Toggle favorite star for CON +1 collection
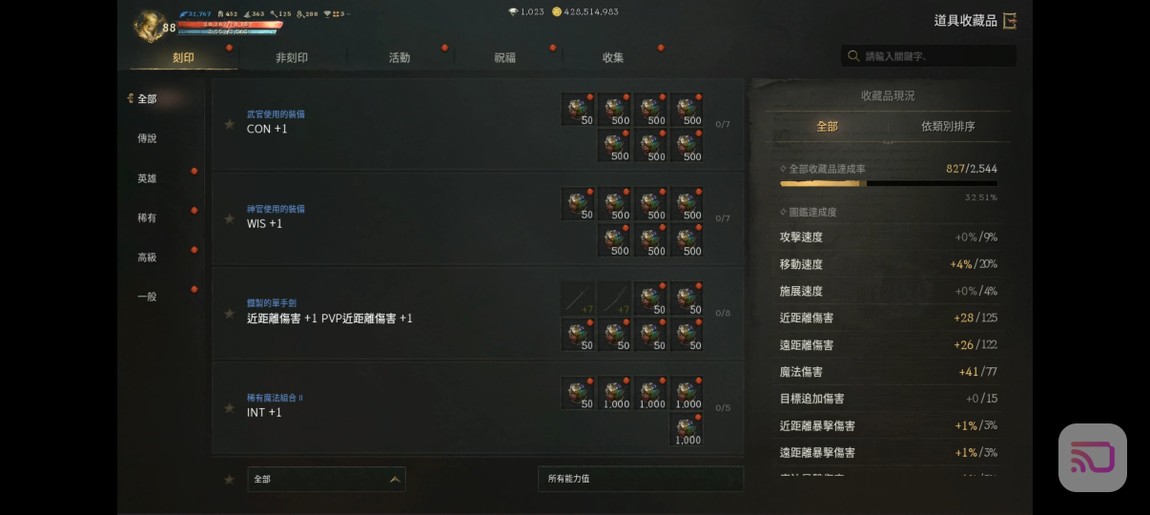The image size is (1150, 515). coord(230,124)
